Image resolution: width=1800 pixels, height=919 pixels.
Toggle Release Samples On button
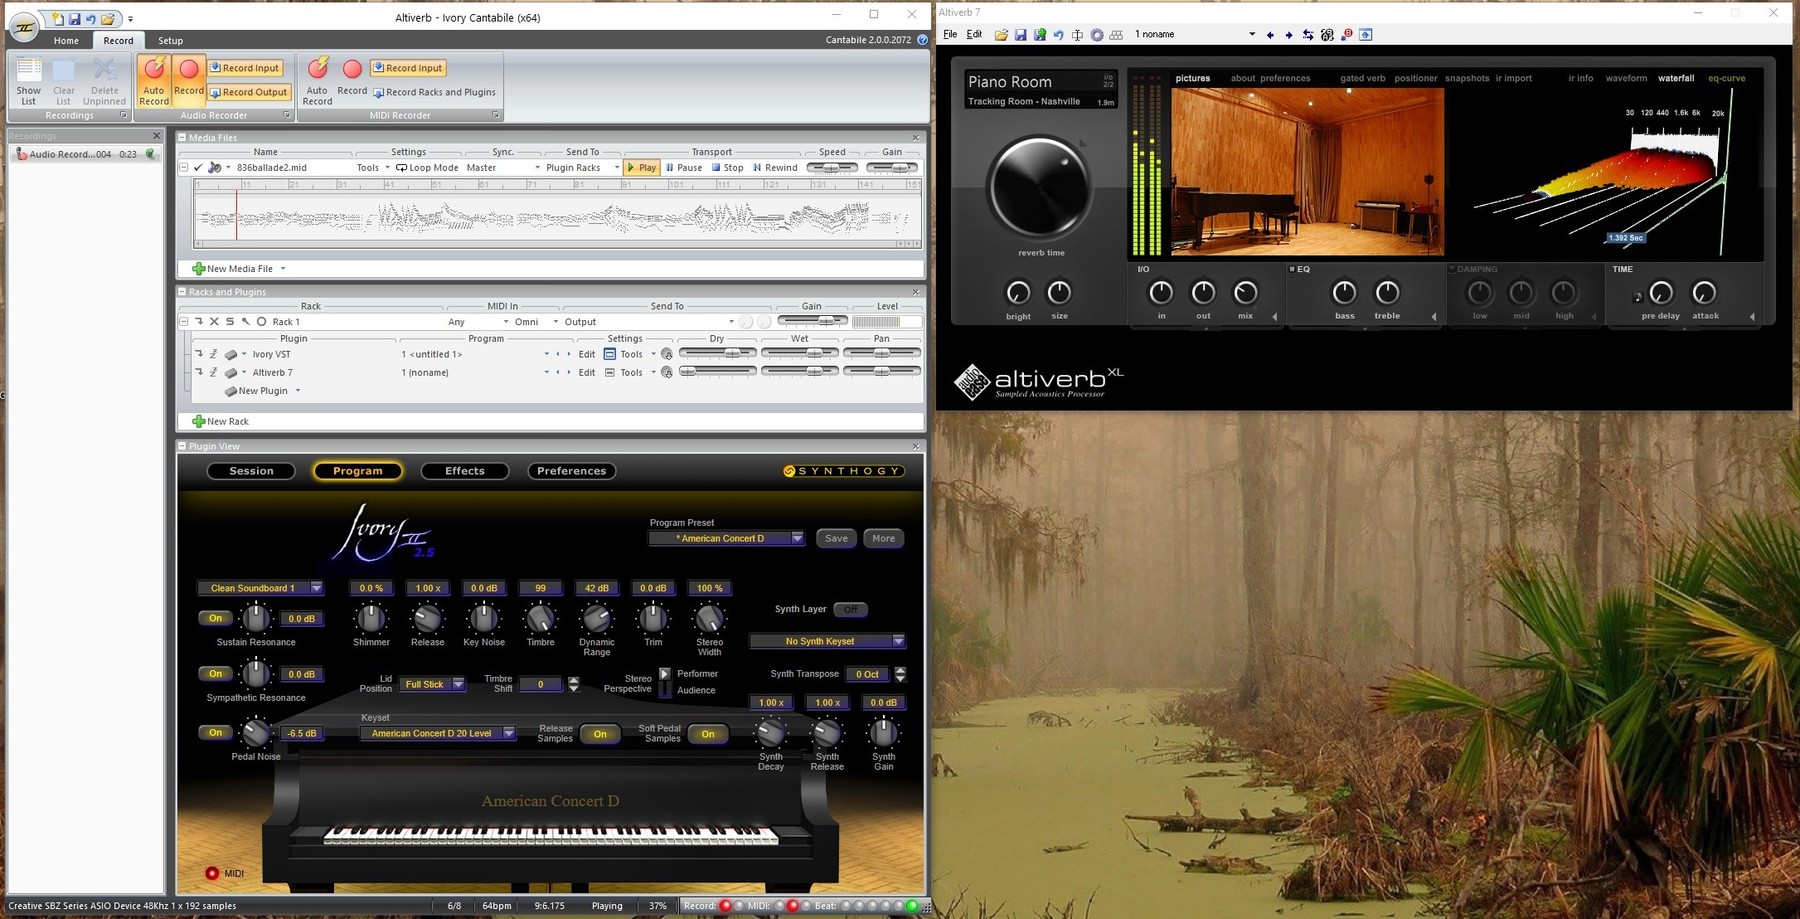click(x=600, y=734)
